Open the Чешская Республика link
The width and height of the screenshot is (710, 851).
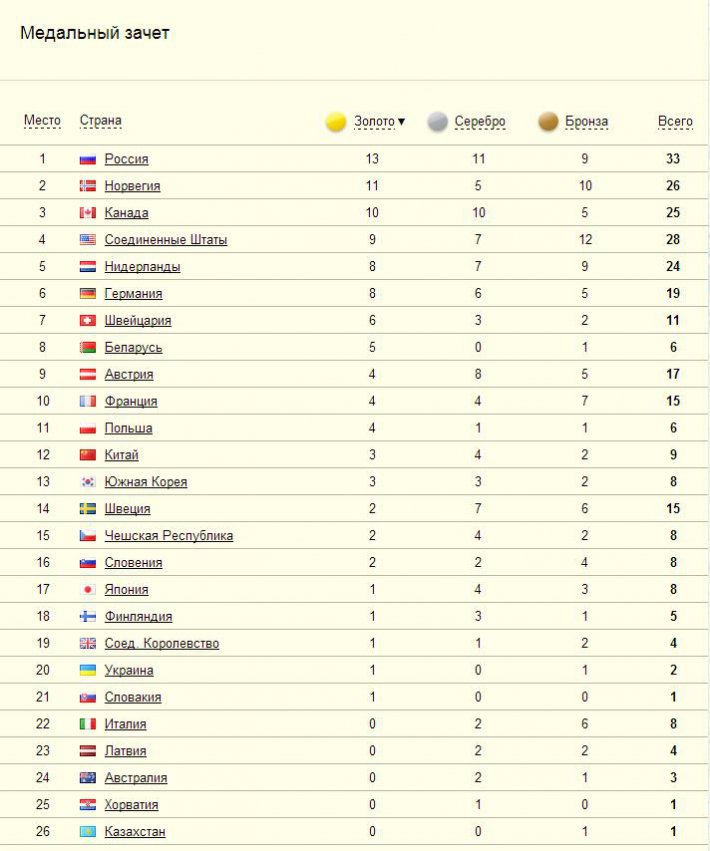click(168, 536)
